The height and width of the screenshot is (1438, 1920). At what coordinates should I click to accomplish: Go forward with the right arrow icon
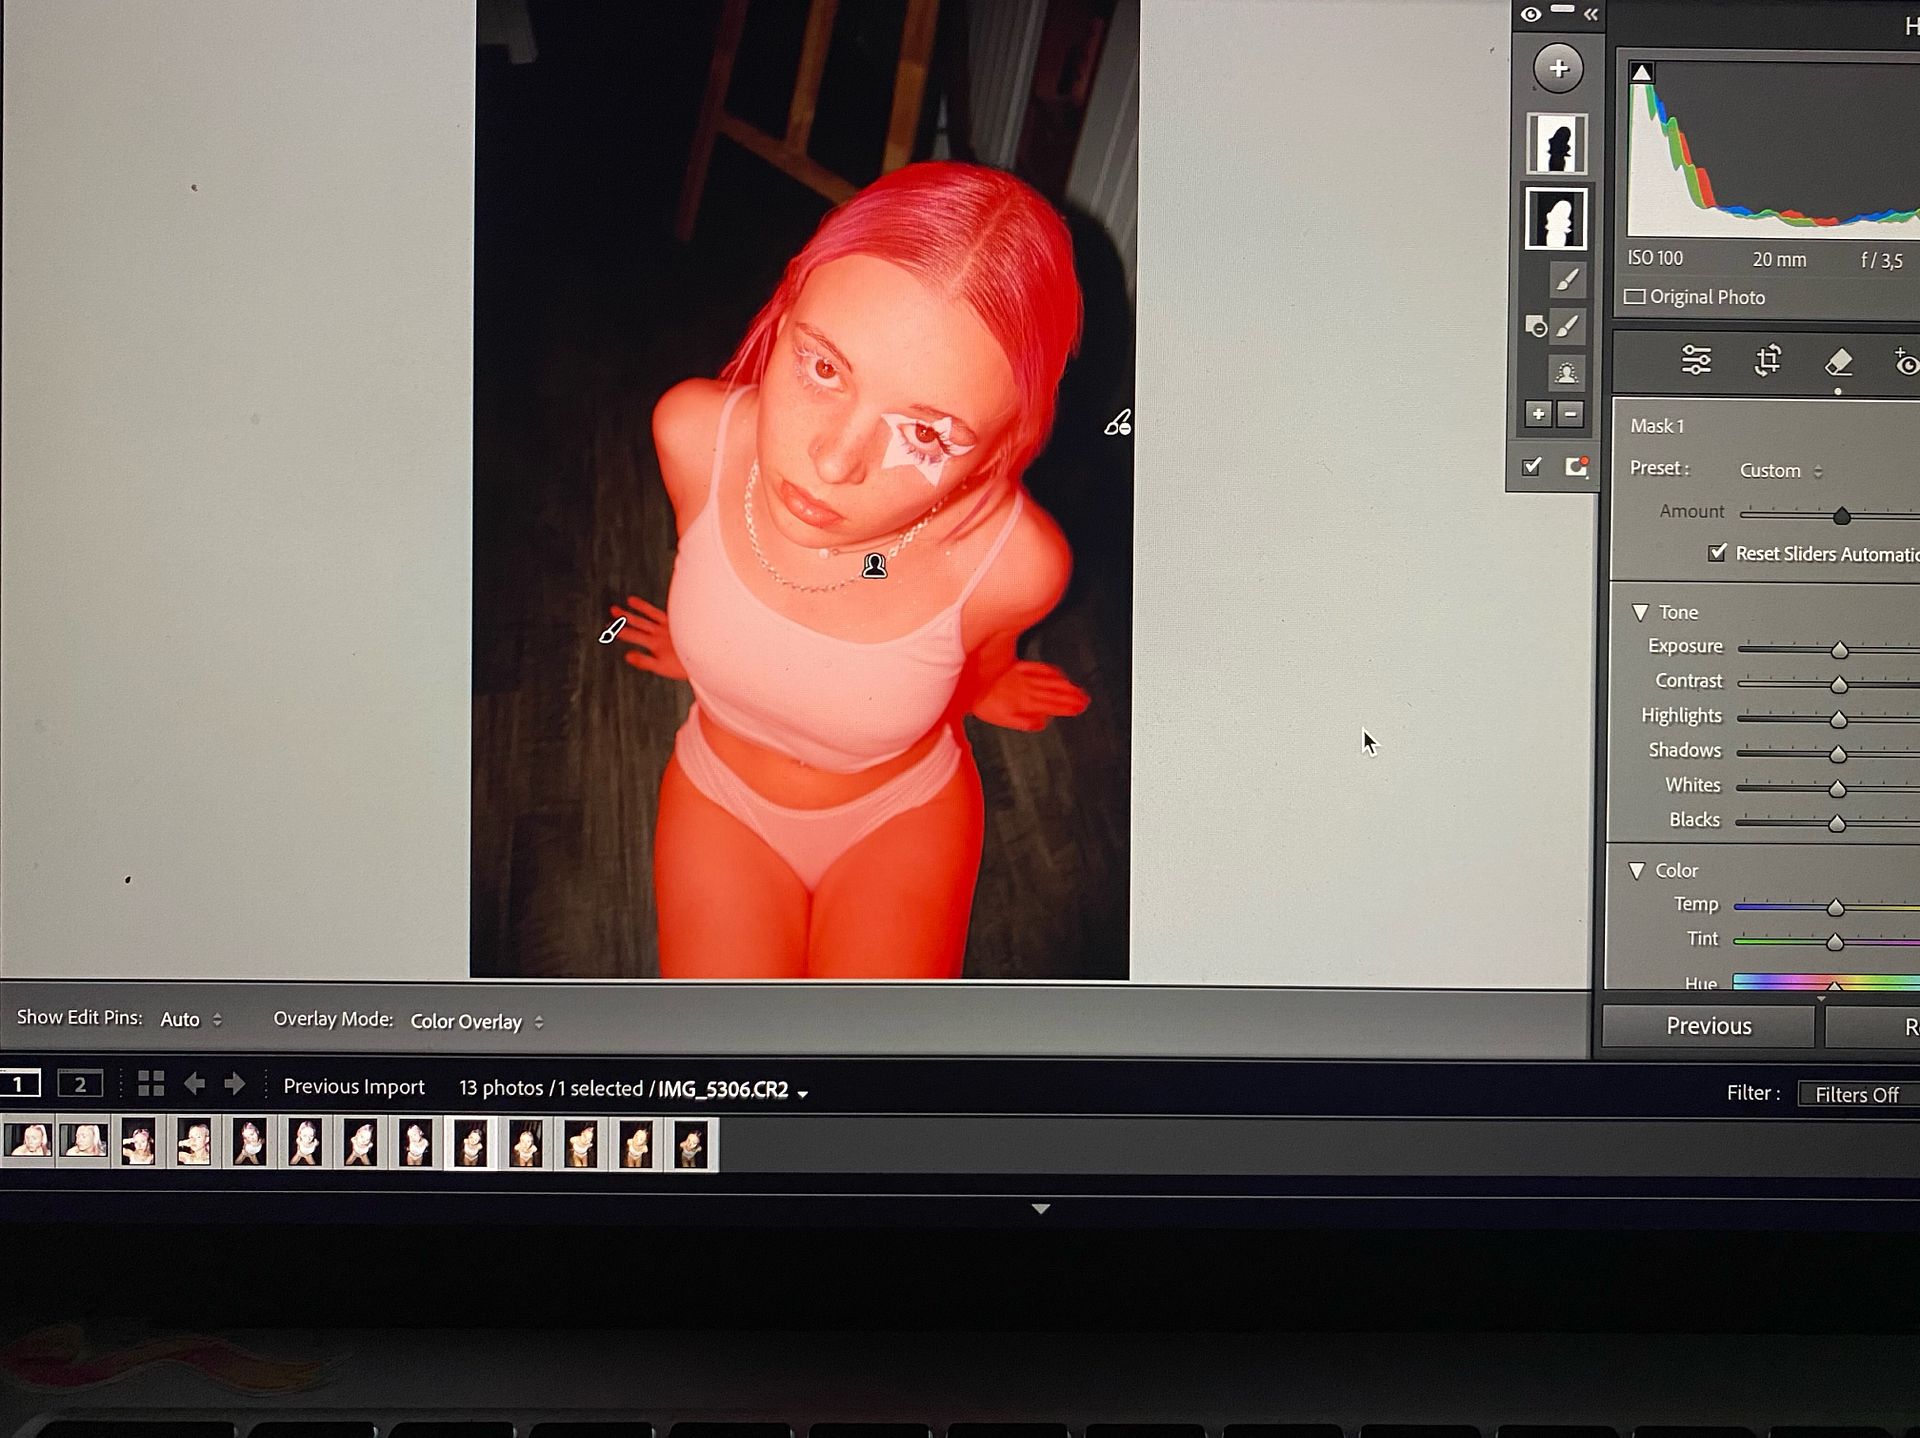click(235, 1084)
